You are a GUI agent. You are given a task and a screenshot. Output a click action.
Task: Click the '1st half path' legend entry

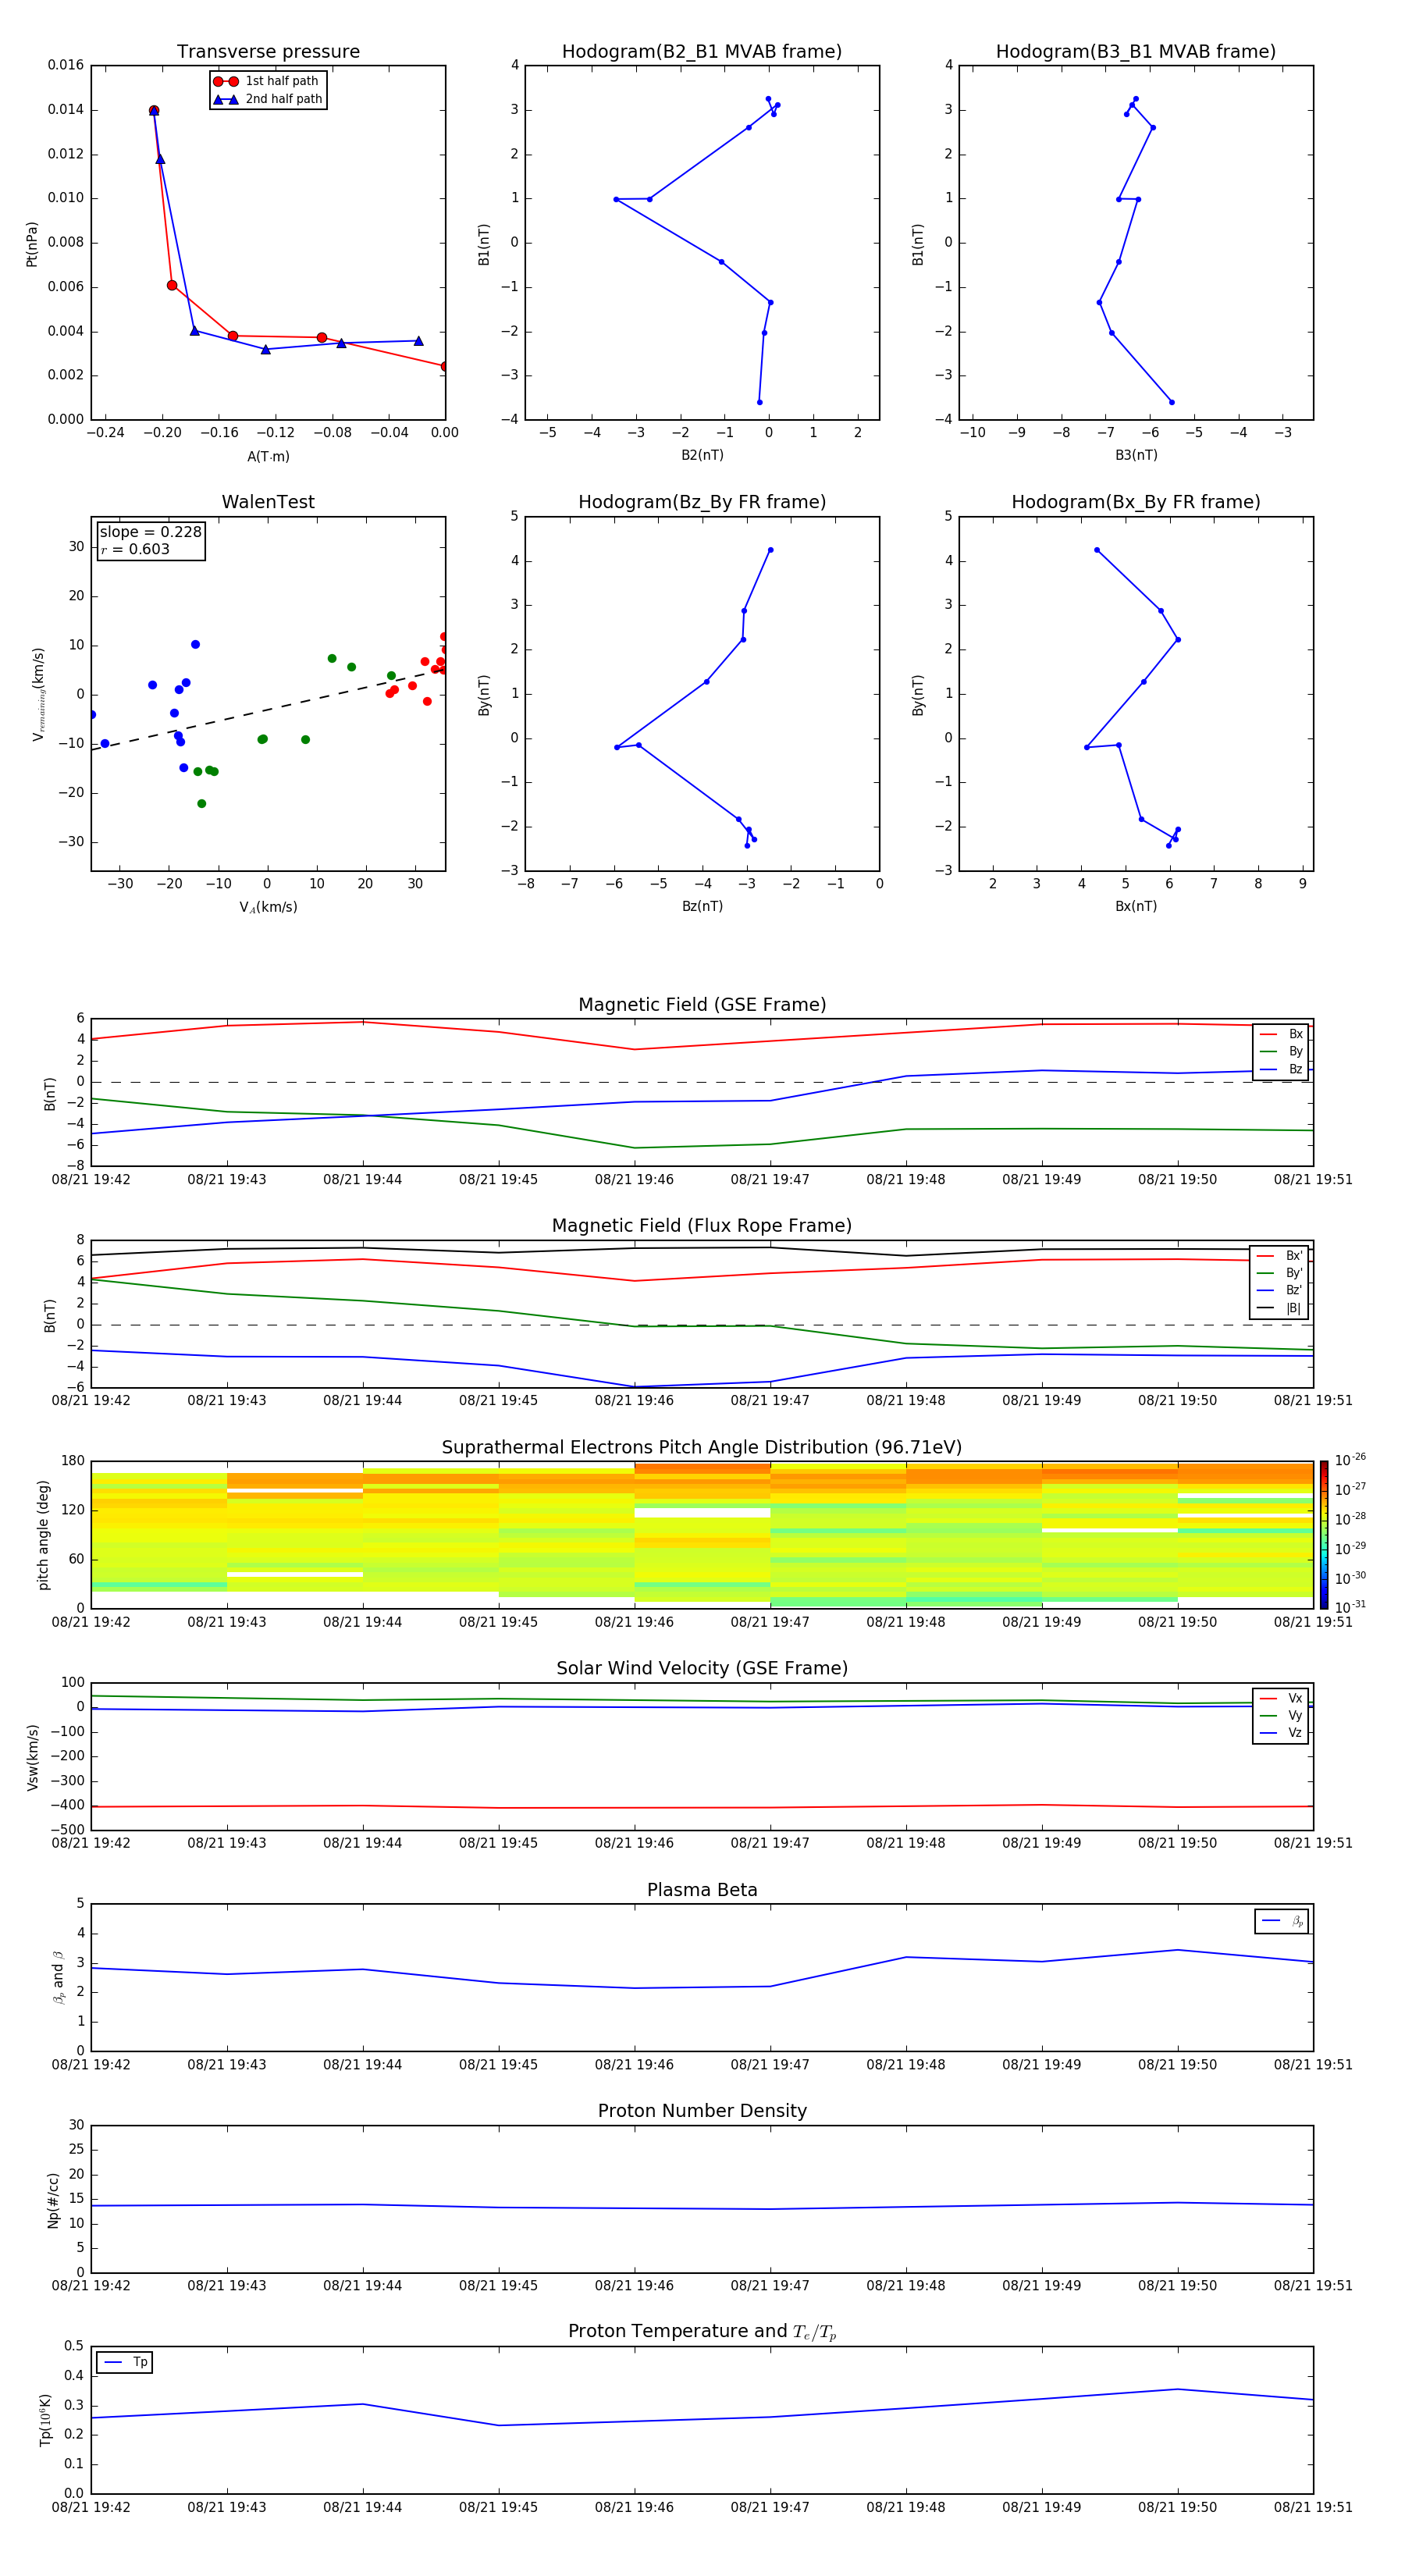pyautogui.click(x=266, y=81)
